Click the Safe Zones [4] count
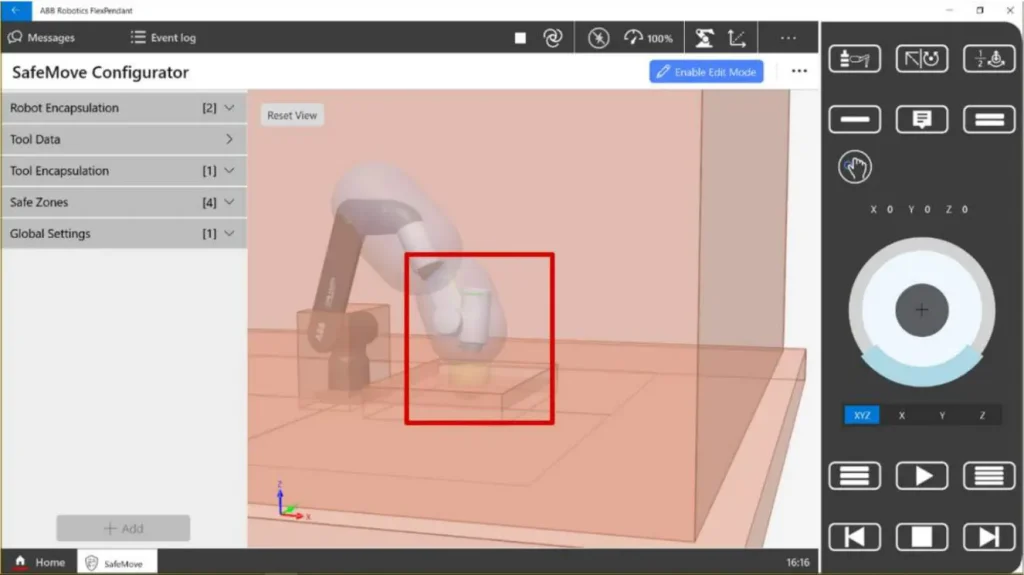 point(209,203)
